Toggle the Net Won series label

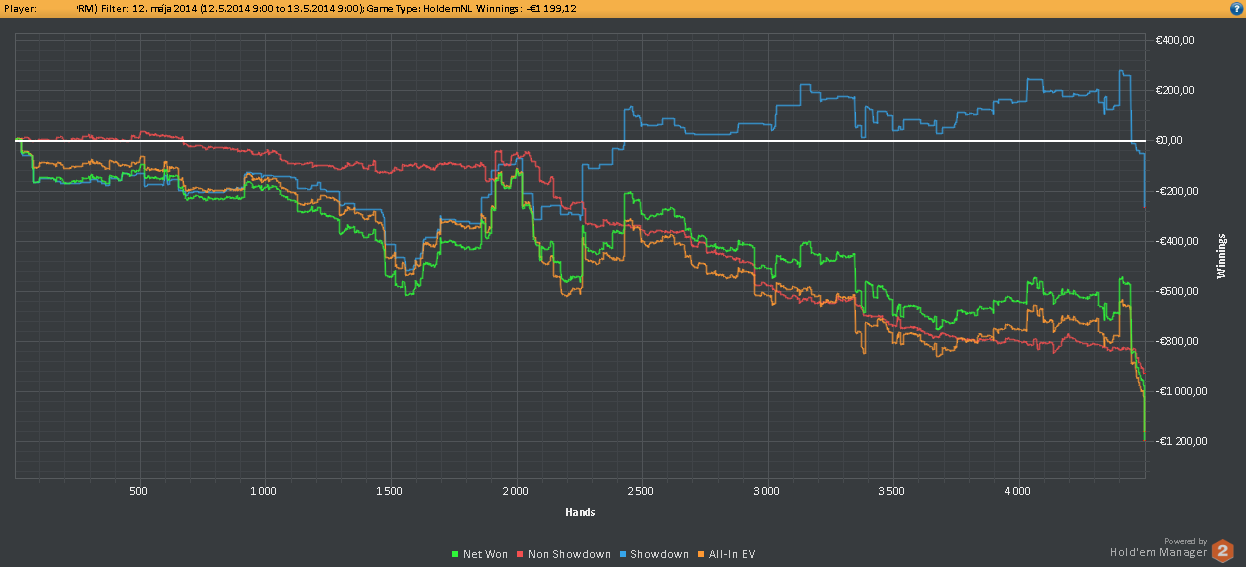click(x=485, y=554)
